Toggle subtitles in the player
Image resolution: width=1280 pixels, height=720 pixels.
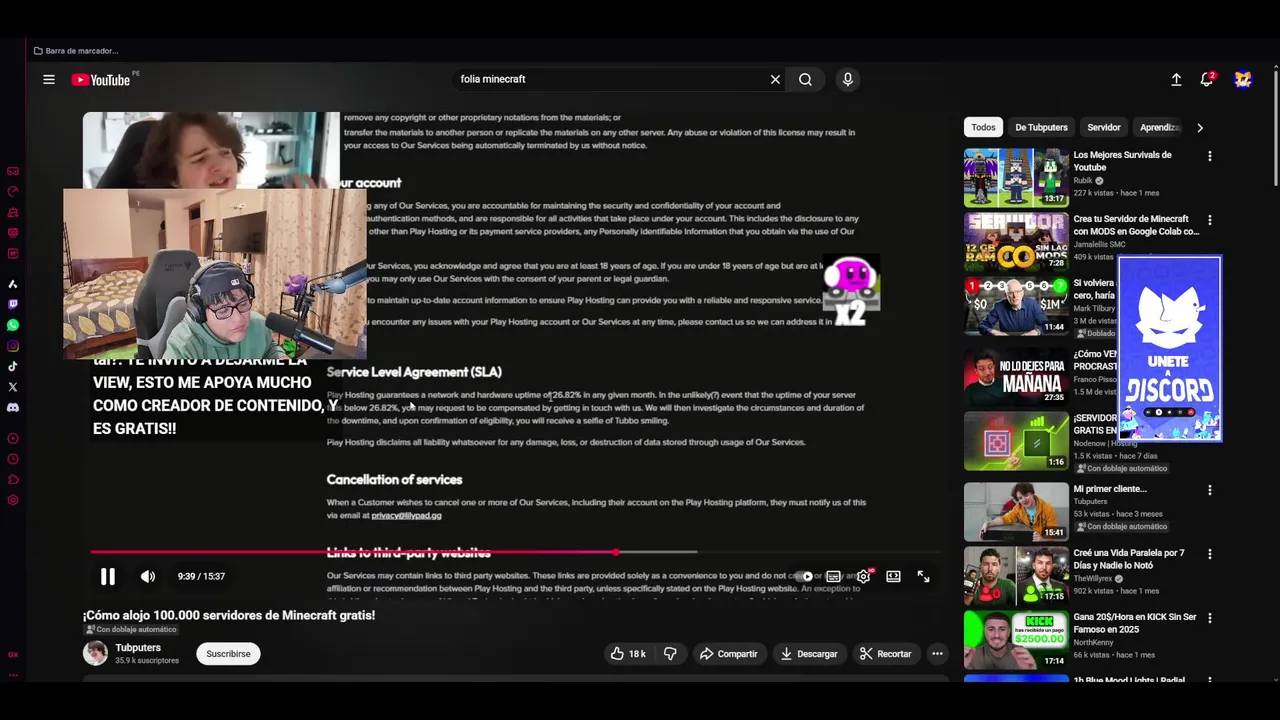coord(833,577)
